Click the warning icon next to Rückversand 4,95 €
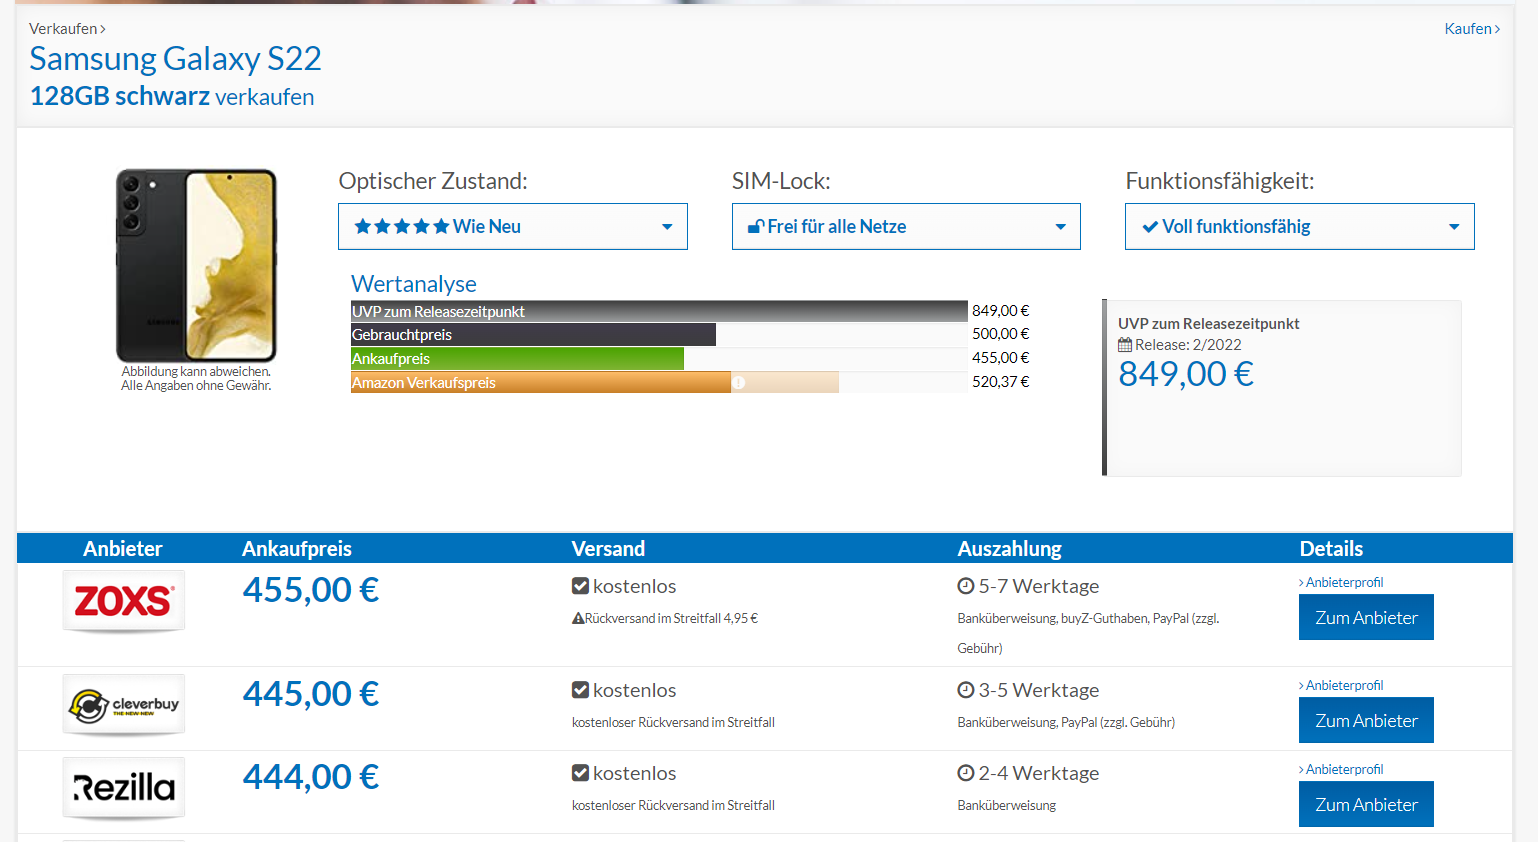1538x842 pixels. pyautogui.click(x=578, y=619)
